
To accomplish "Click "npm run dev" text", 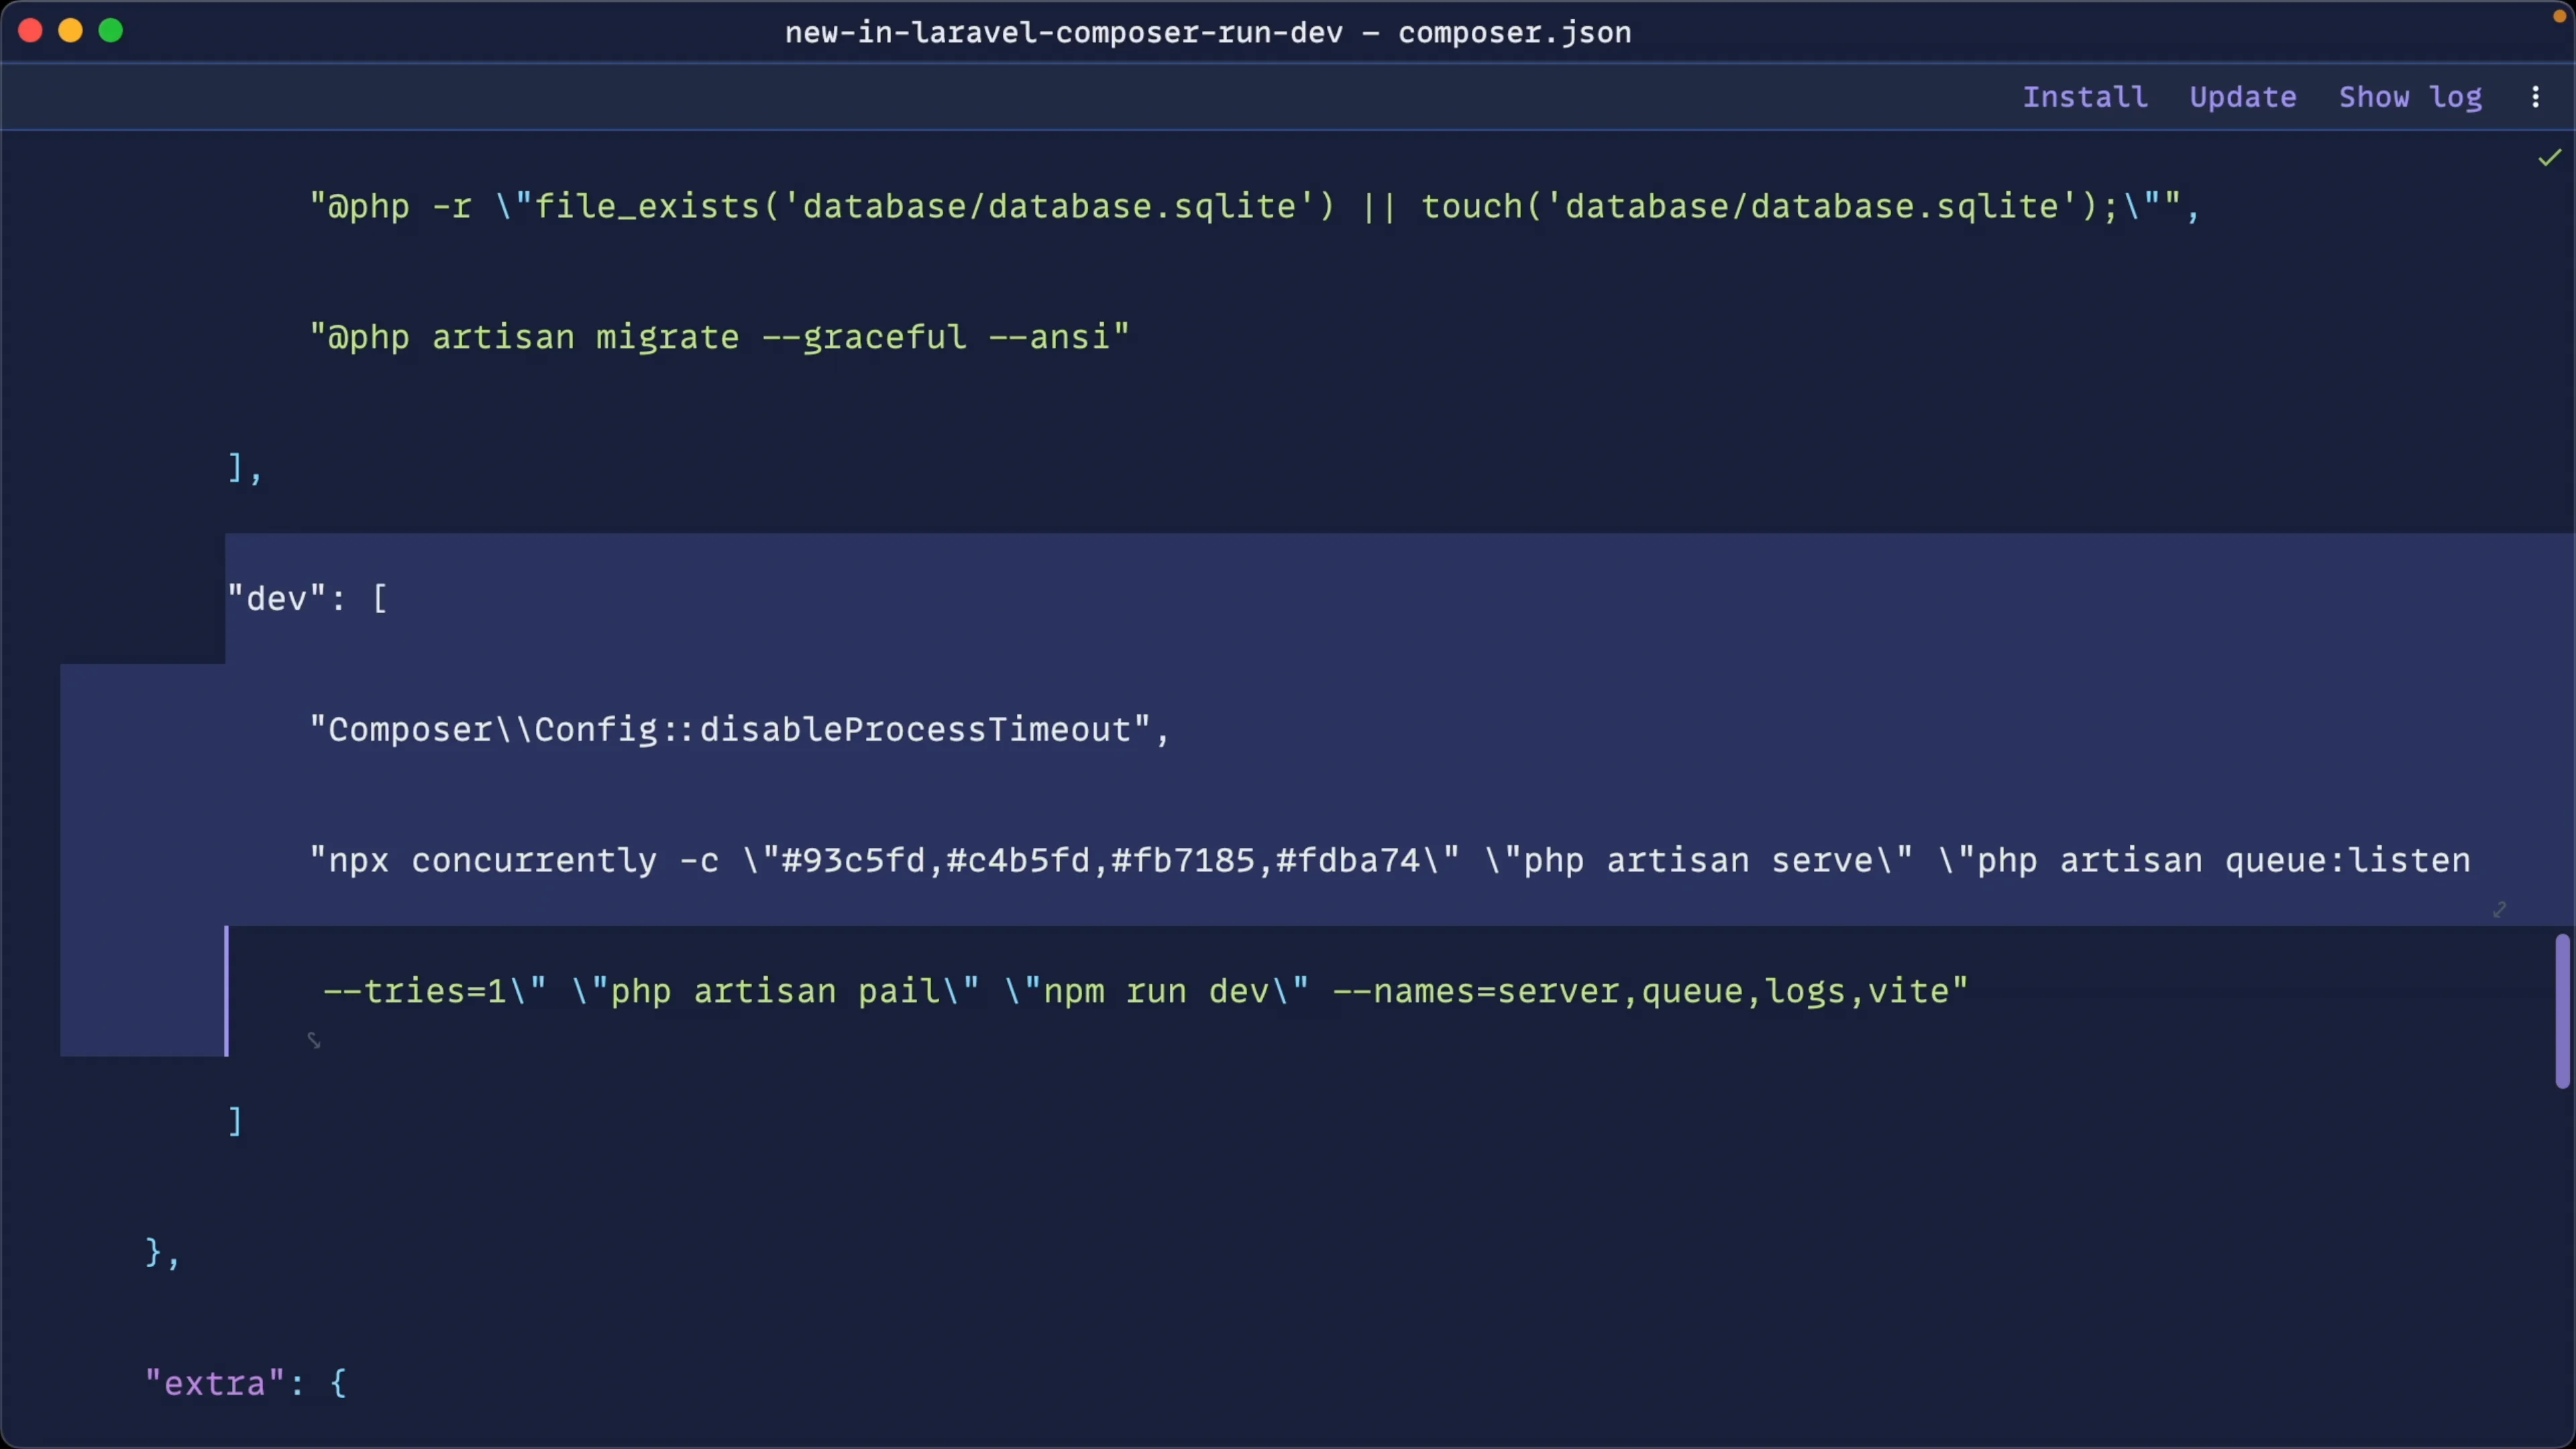I will point(1157,992).
